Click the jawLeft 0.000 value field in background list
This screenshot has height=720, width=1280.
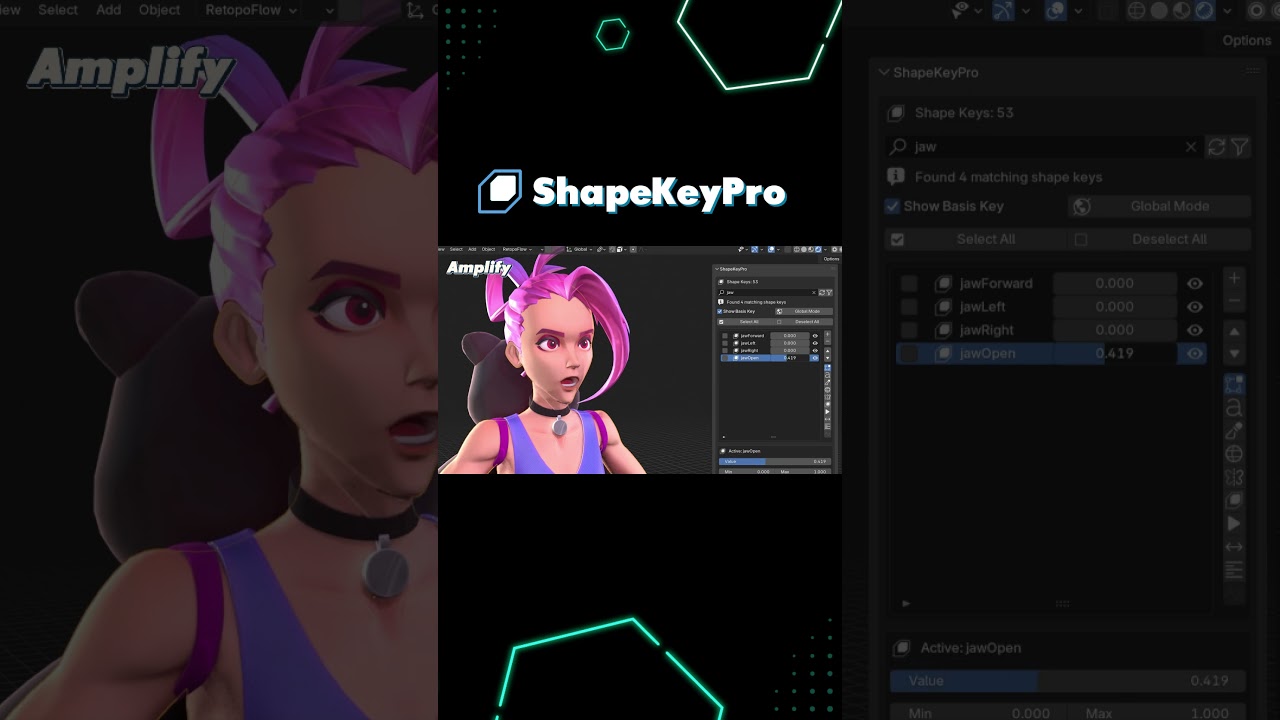coord(1115,307)
